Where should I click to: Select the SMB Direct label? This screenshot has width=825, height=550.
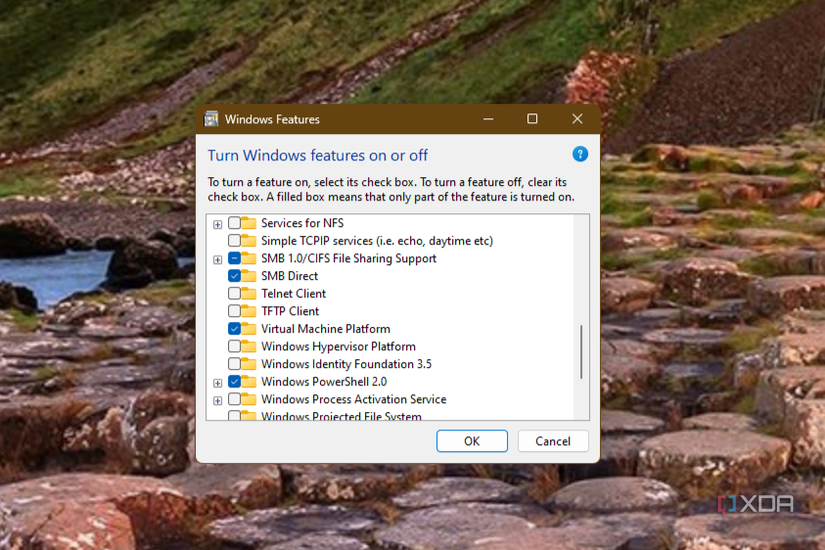click(289, 276)
